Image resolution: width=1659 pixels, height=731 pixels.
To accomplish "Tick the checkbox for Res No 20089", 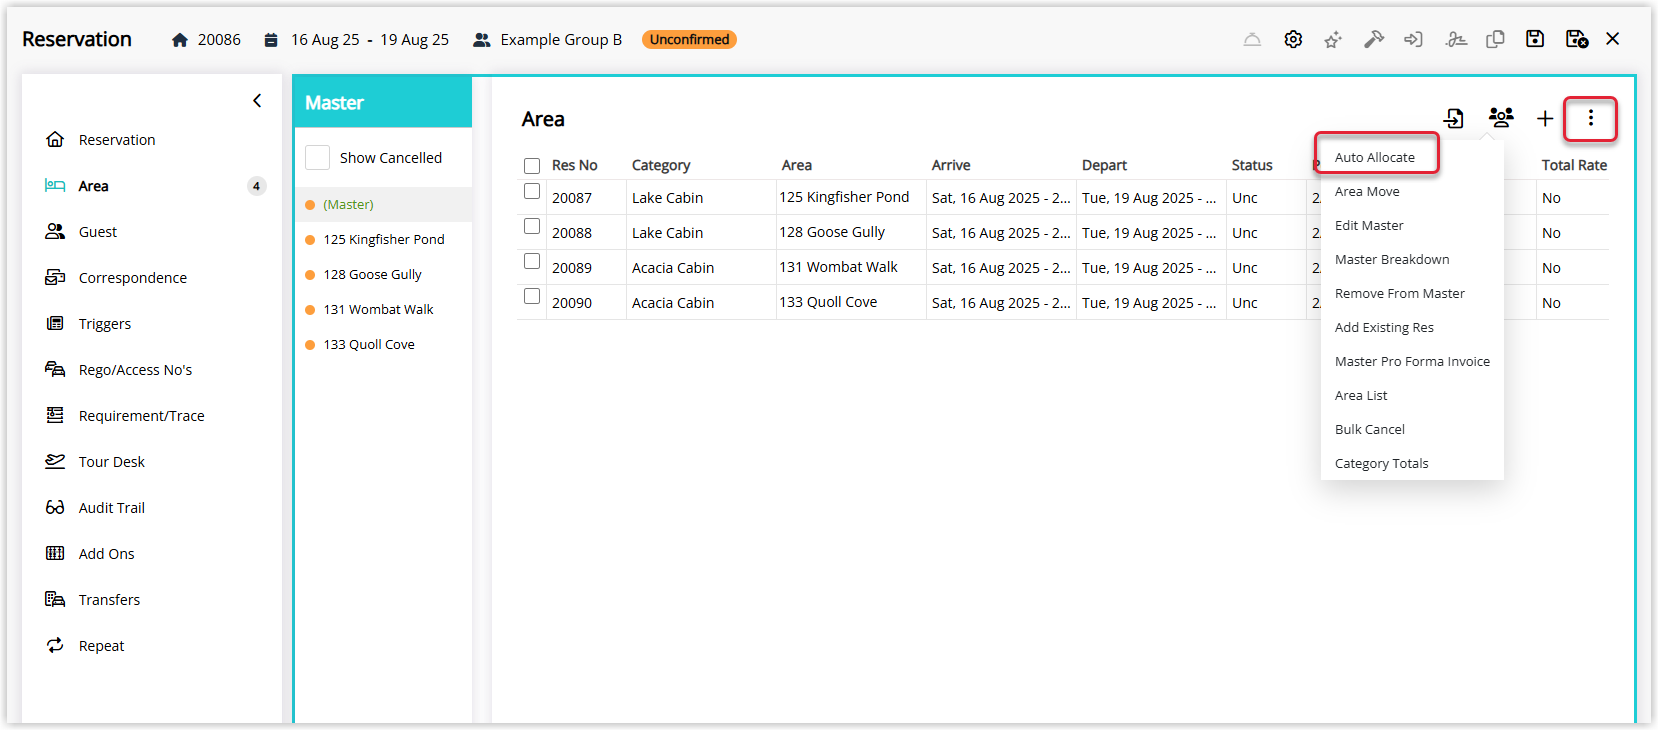I will (x=532, y=261).
